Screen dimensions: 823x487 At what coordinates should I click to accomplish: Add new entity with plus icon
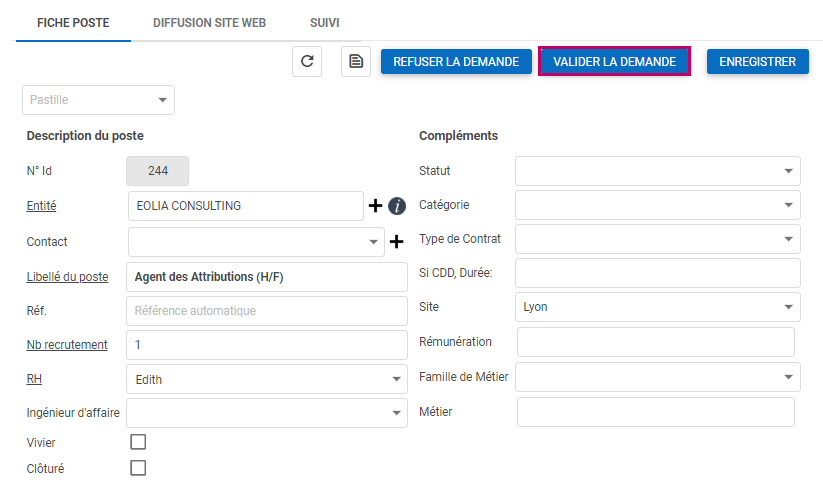[376, 206]
